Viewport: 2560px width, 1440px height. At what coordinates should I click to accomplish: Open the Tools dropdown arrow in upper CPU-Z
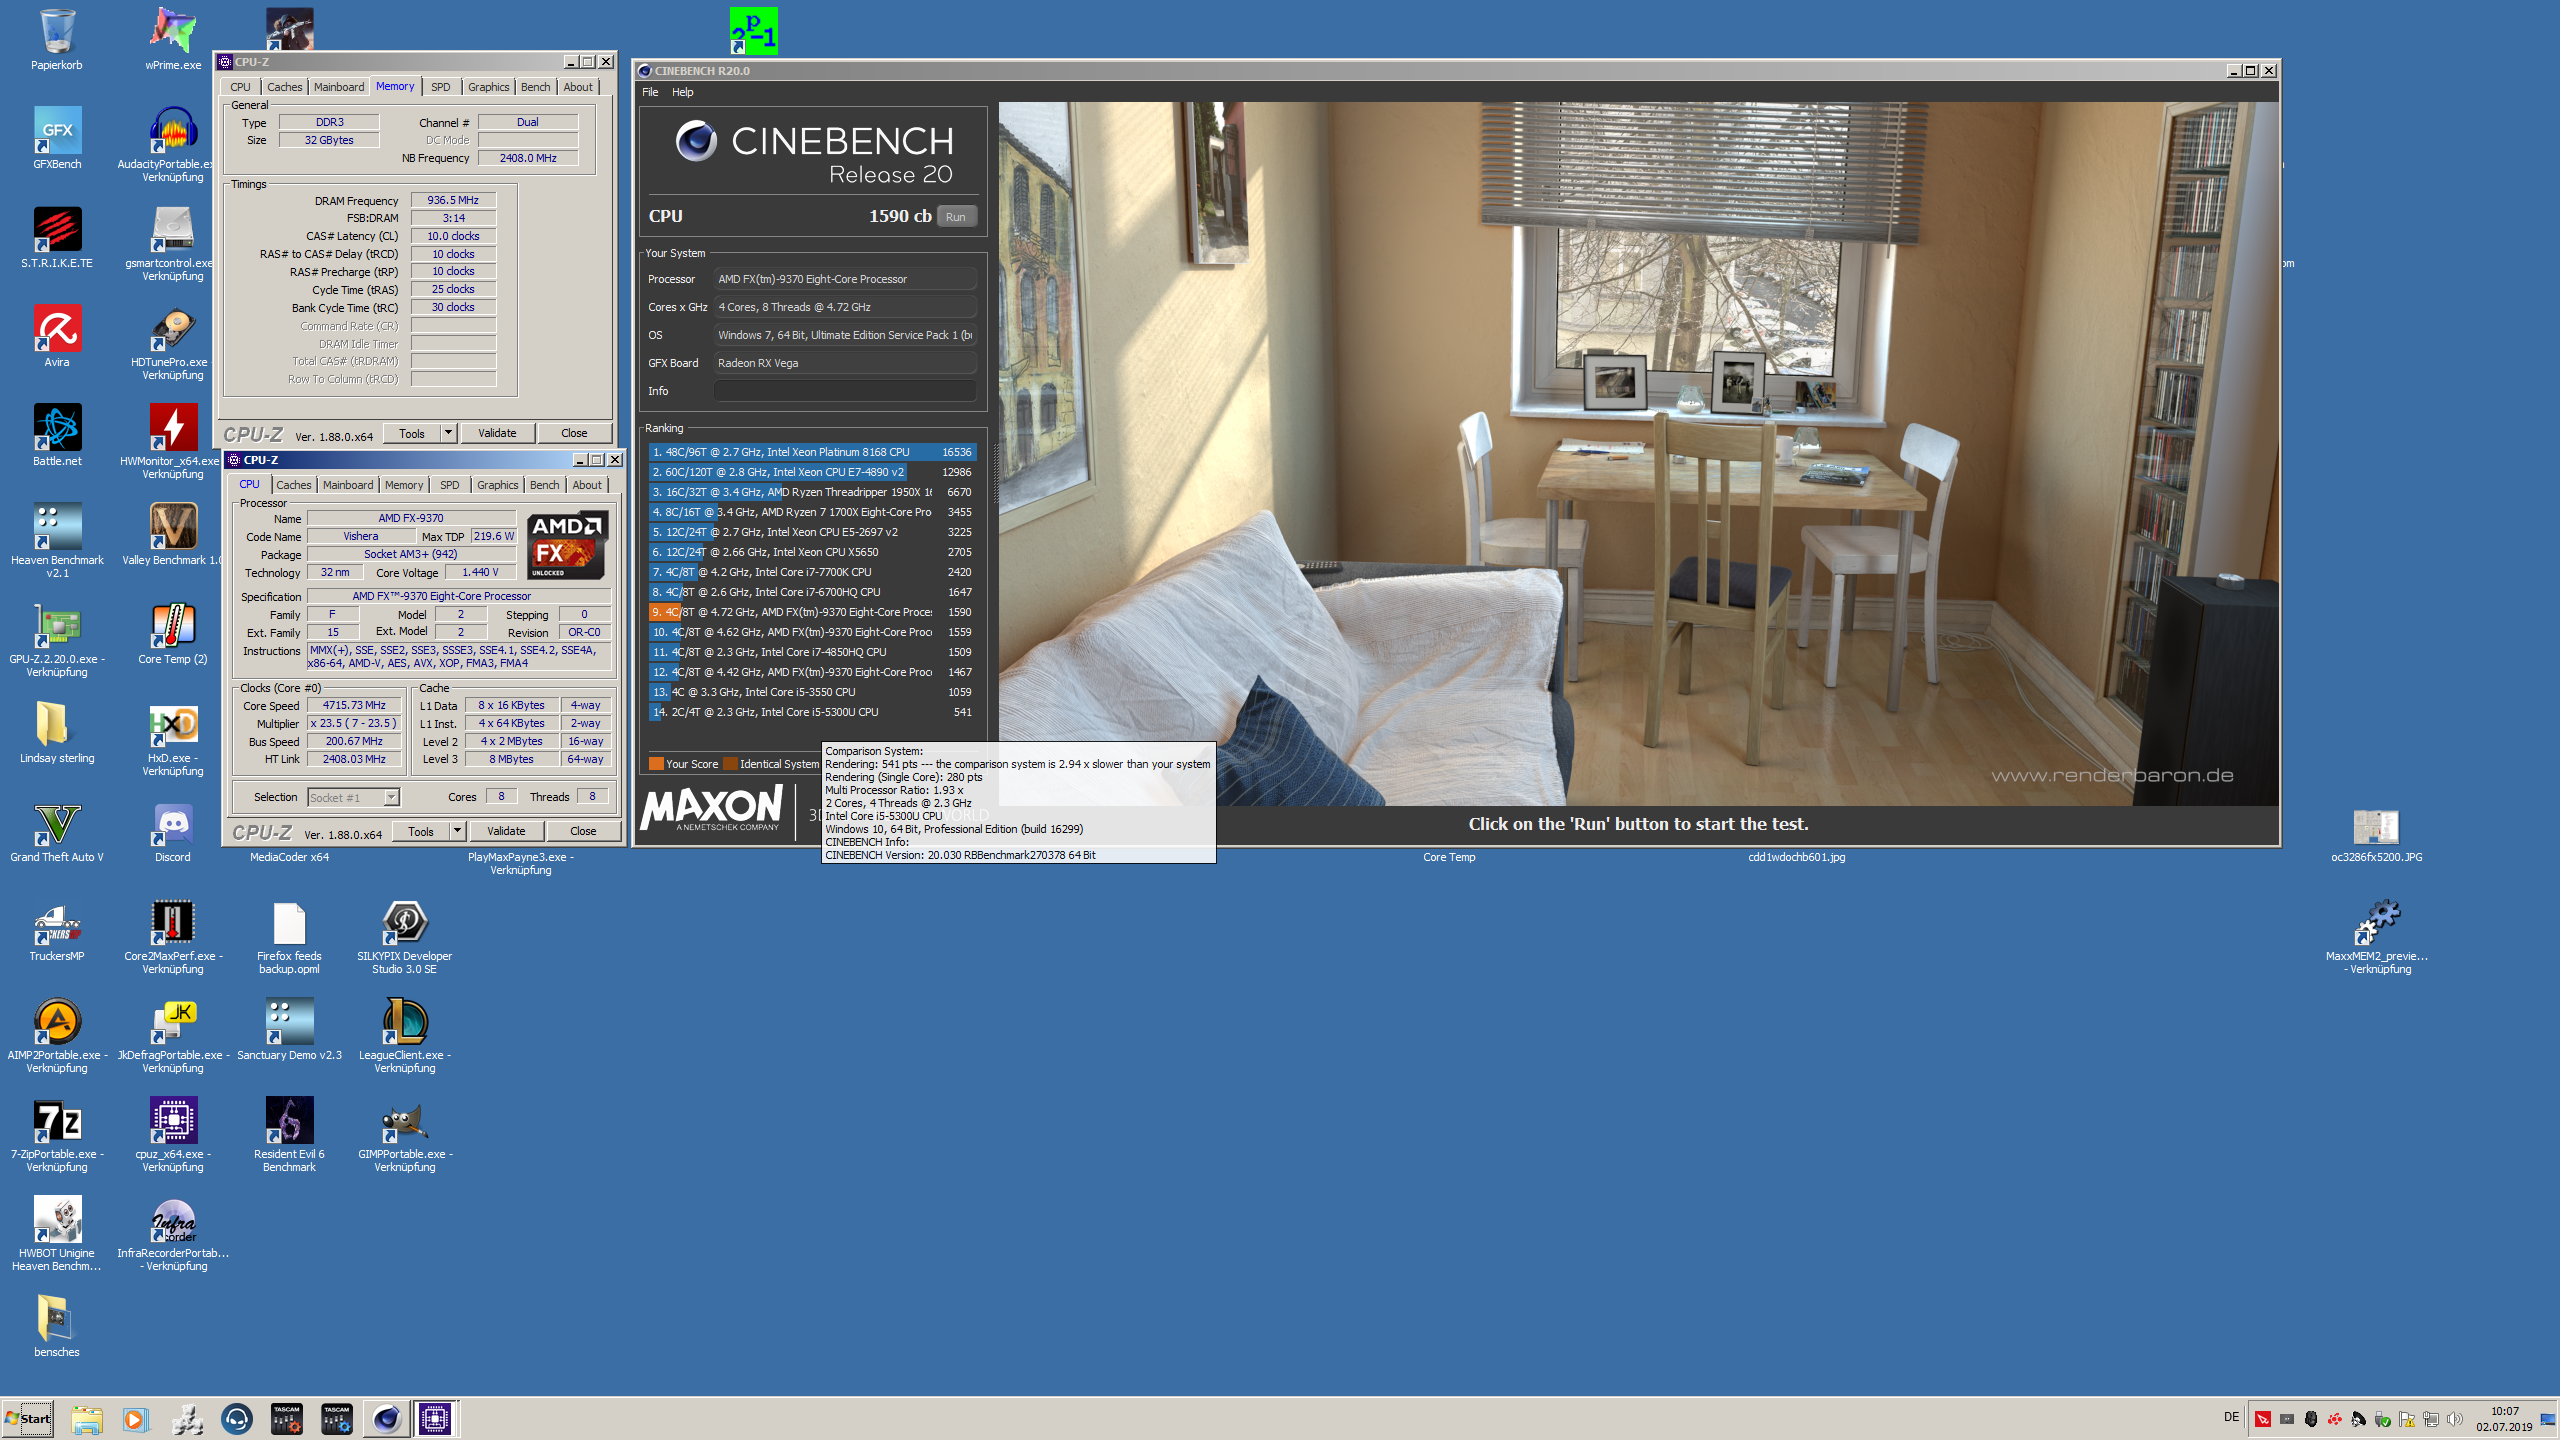click(449, 433)
